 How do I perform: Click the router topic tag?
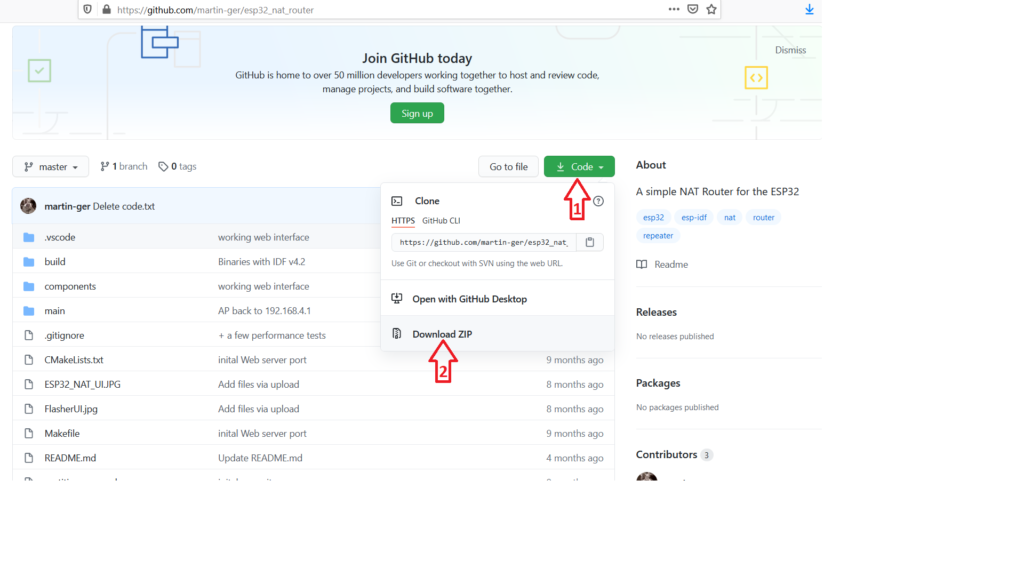pyautogui.click(x=763, y=217)
